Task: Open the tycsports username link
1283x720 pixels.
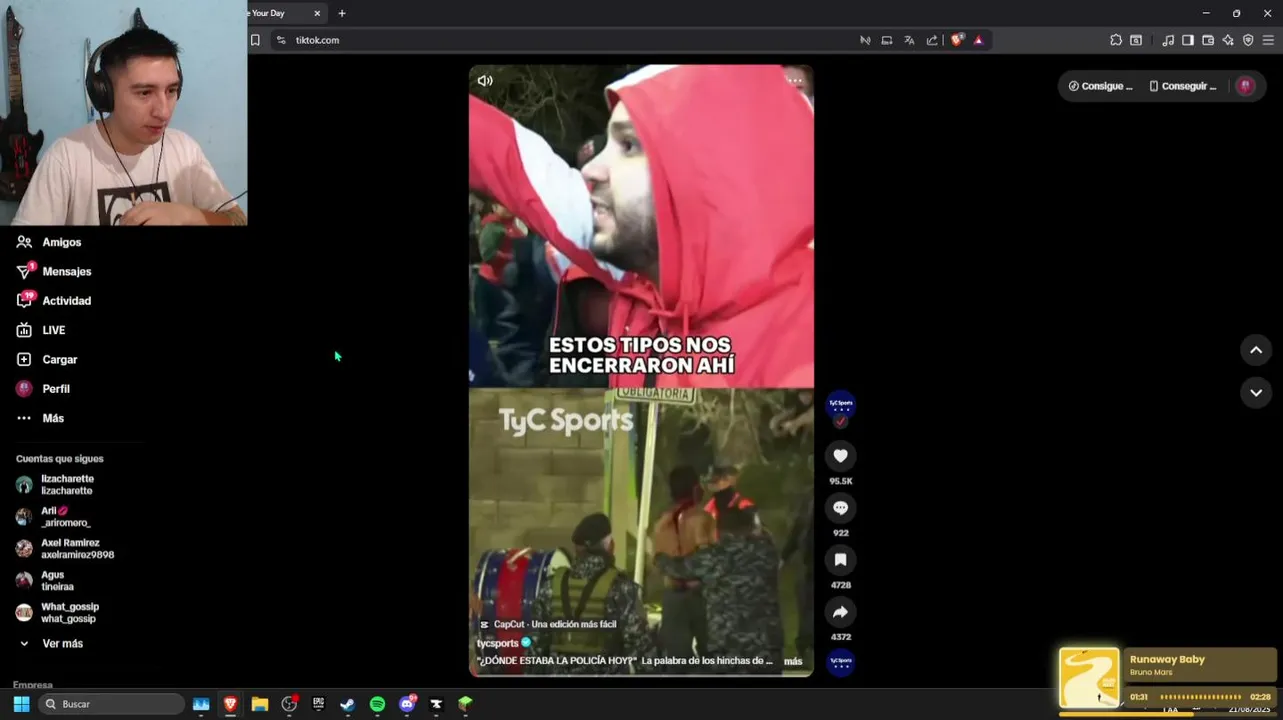Action: click(x=497, y=643)
